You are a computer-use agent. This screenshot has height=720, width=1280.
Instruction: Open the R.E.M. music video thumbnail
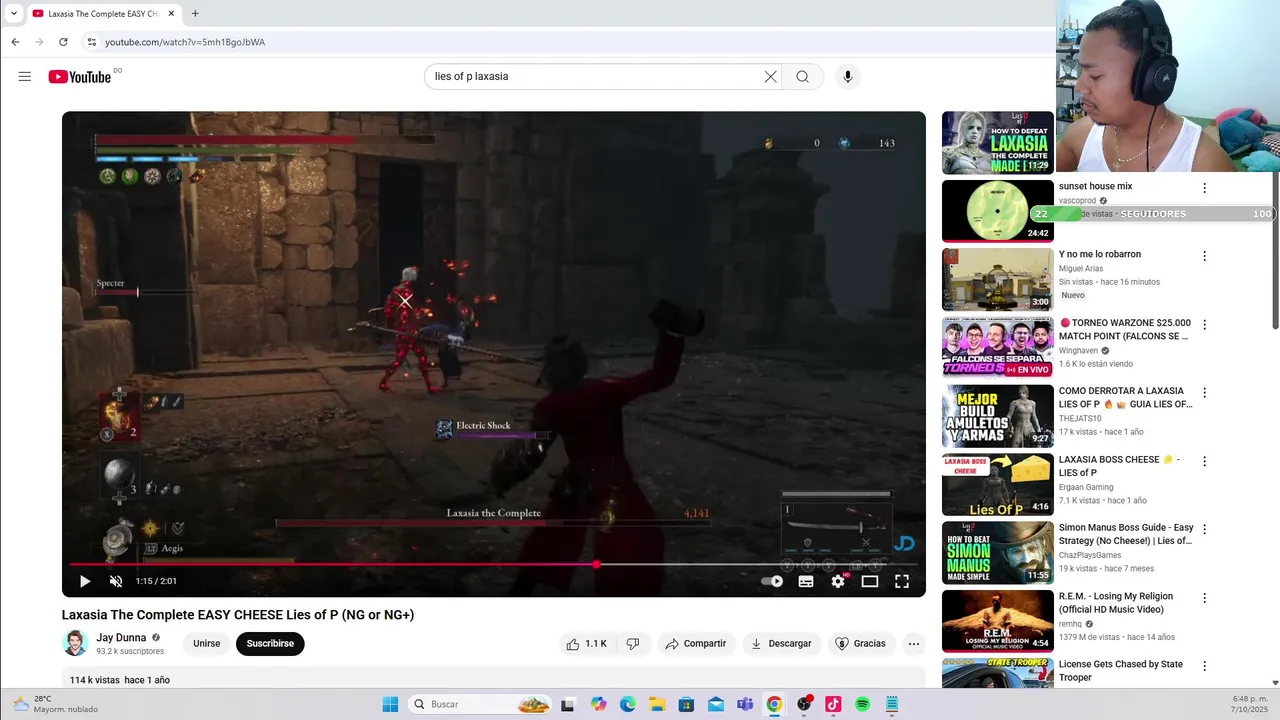[997, 620]
